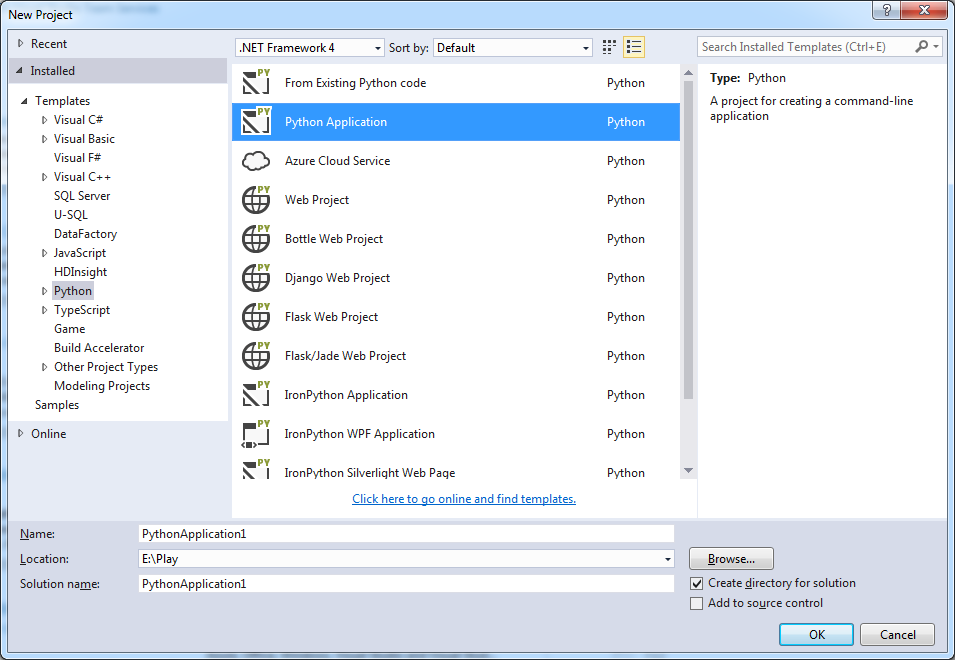
Task: Expand the Visual C++ node
Action: point(44,177)
